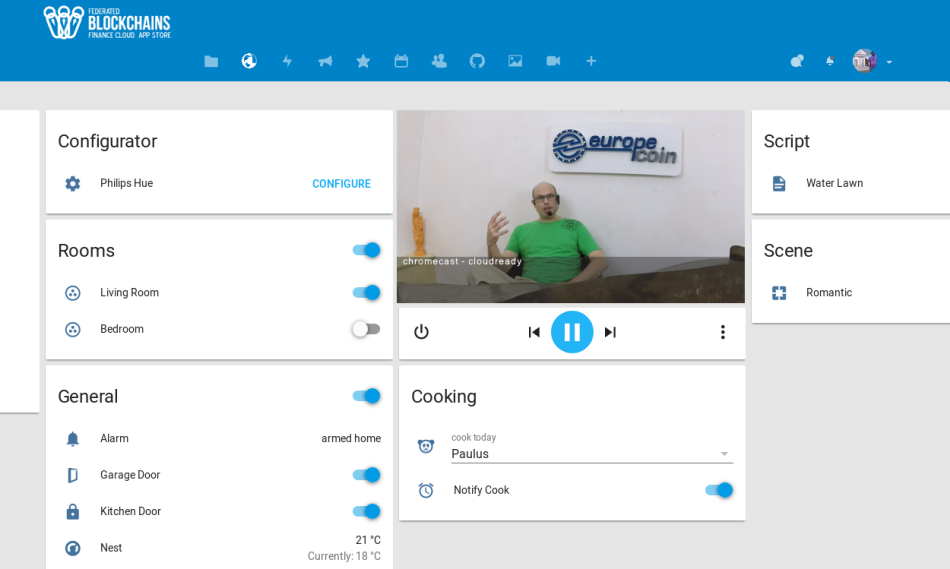Open the notifications bell icon
Image resolution: width=950 pixels, height=569 pixels.
click(830, 61)
